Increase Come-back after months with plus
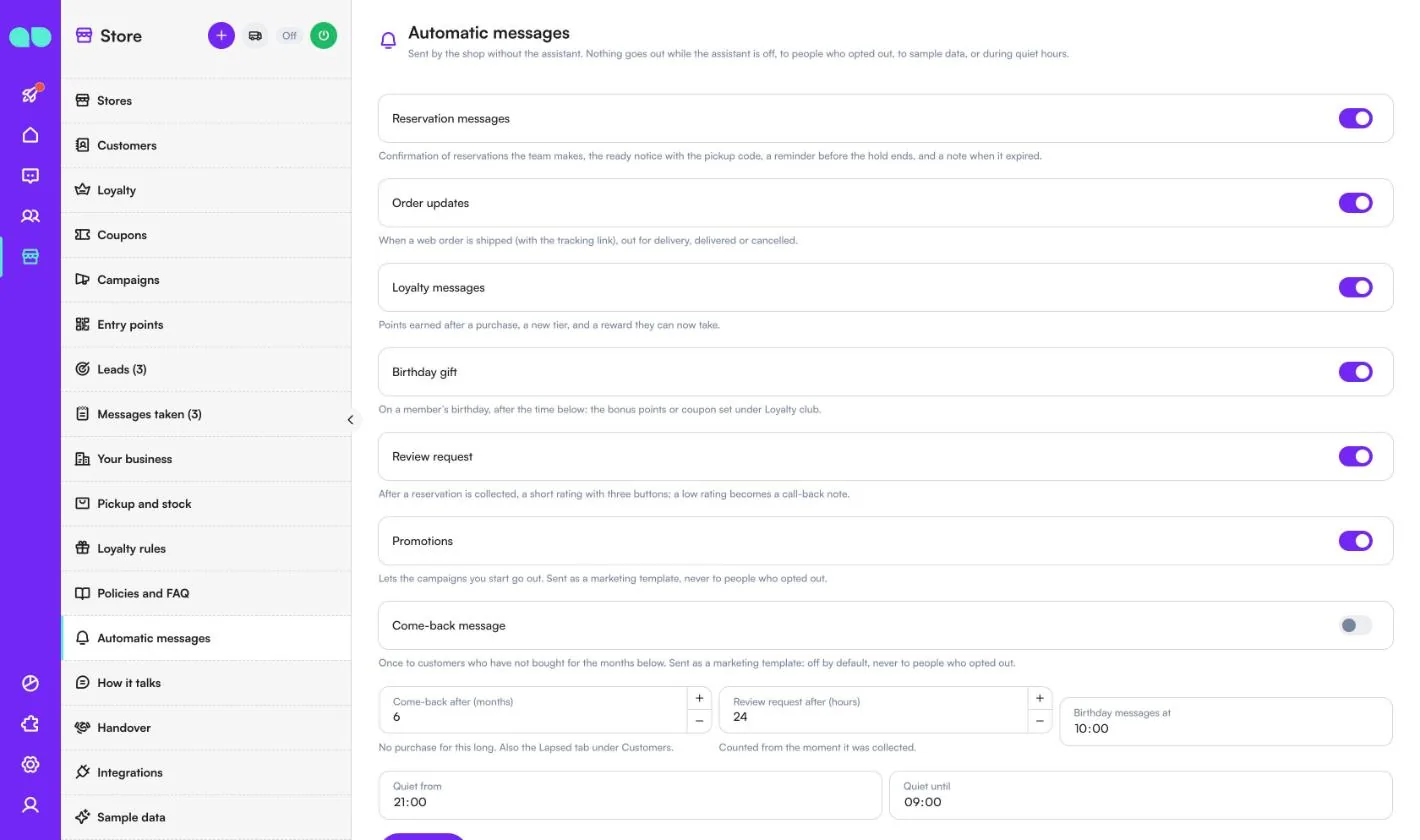Image resolution: width=1420 pixels, height=840 pixels. (699, 698)
